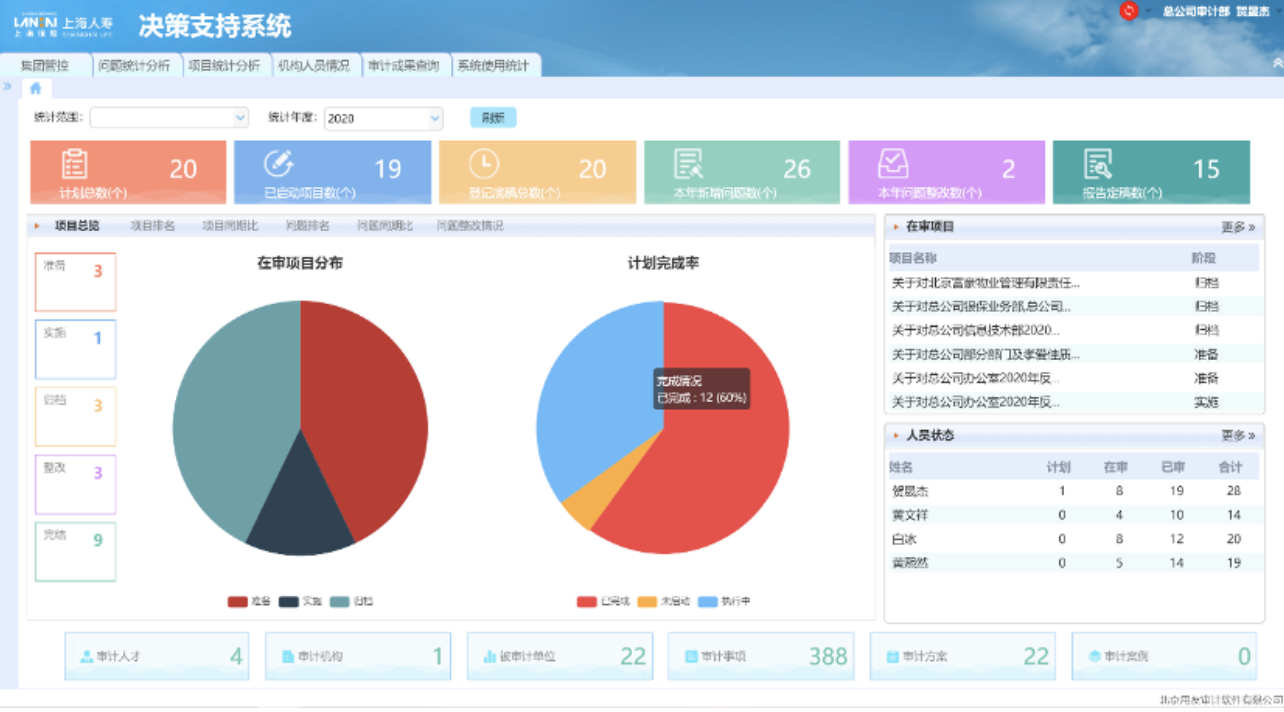Click the red refresh icon in header
The width and height of the screenshot is (1284, 712).
(1129, 11)
